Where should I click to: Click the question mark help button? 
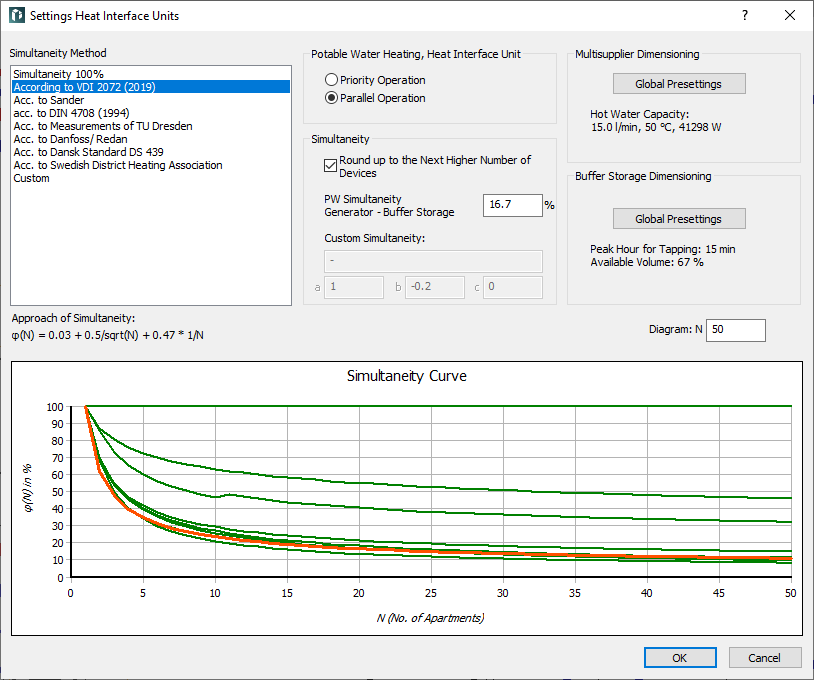pyautogui.click(x=745, y=15)
